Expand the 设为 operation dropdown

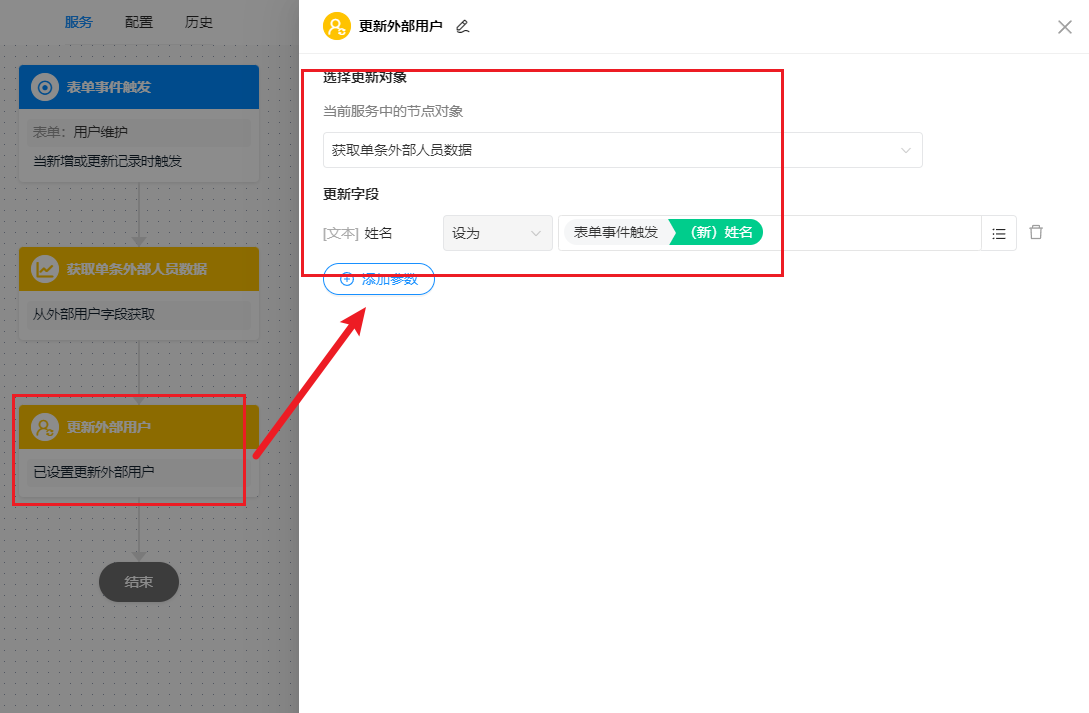(497, 232)
